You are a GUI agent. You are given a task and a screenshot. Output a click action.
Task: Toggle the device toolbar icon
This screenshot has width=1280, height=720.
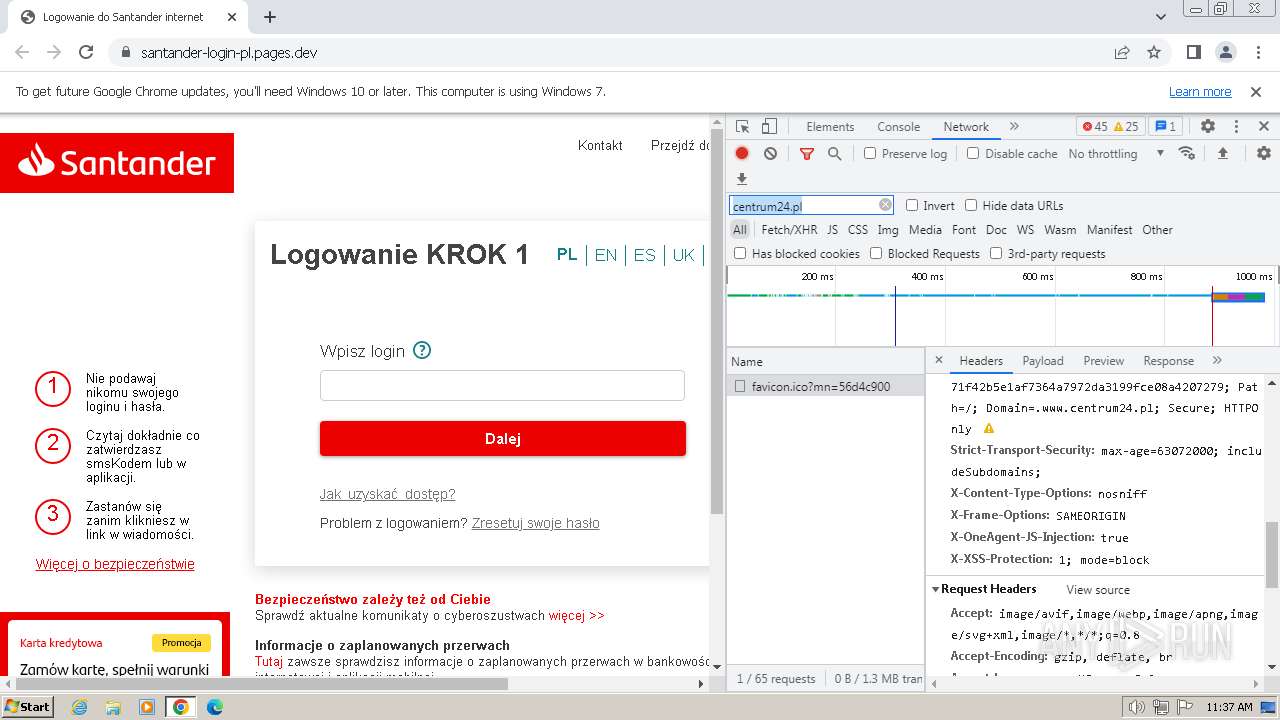click(x=769, y=127)
